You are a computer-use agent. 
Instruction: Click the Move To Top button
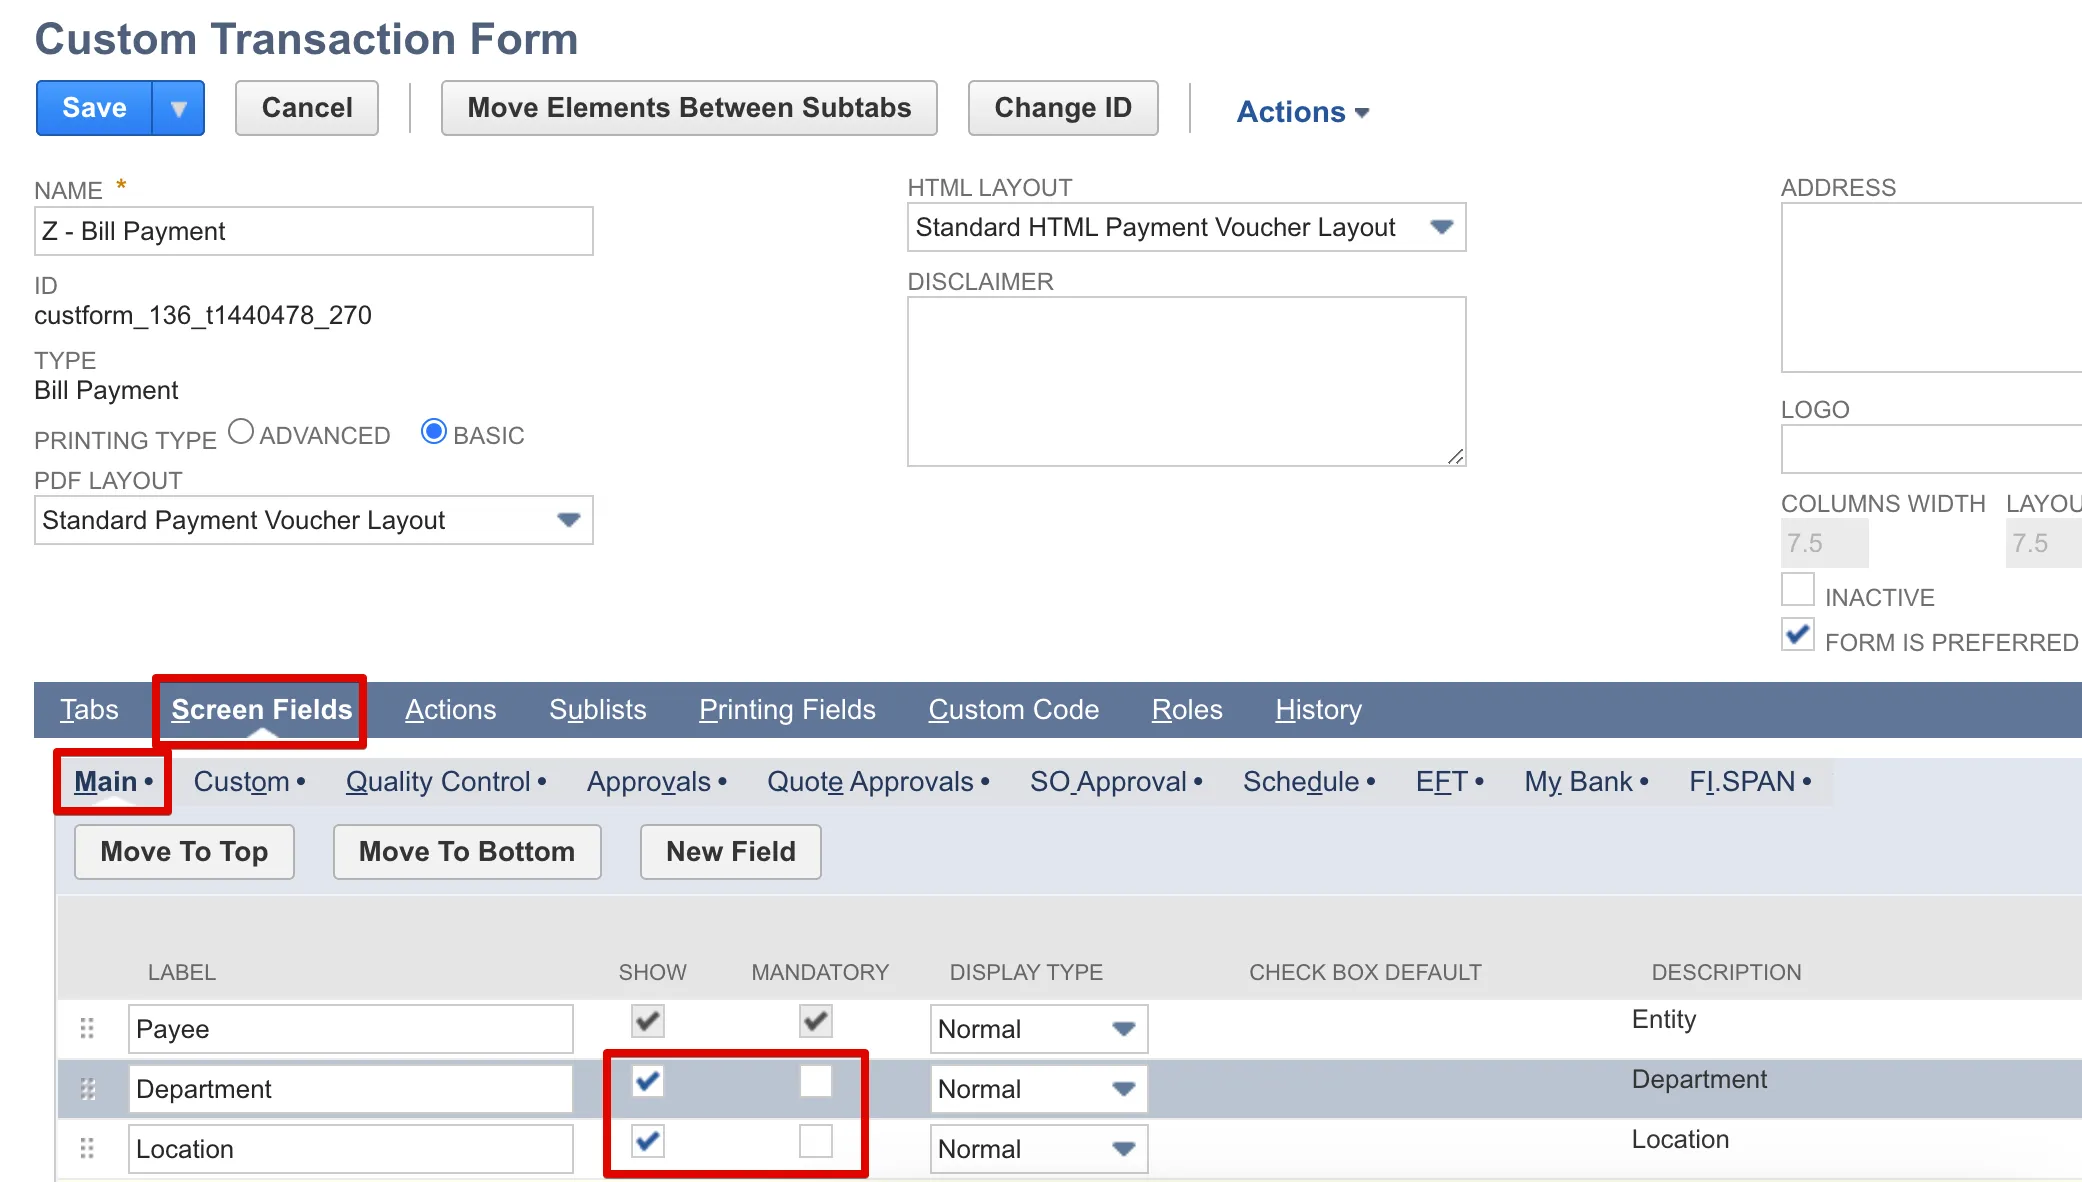click(184, 852)
